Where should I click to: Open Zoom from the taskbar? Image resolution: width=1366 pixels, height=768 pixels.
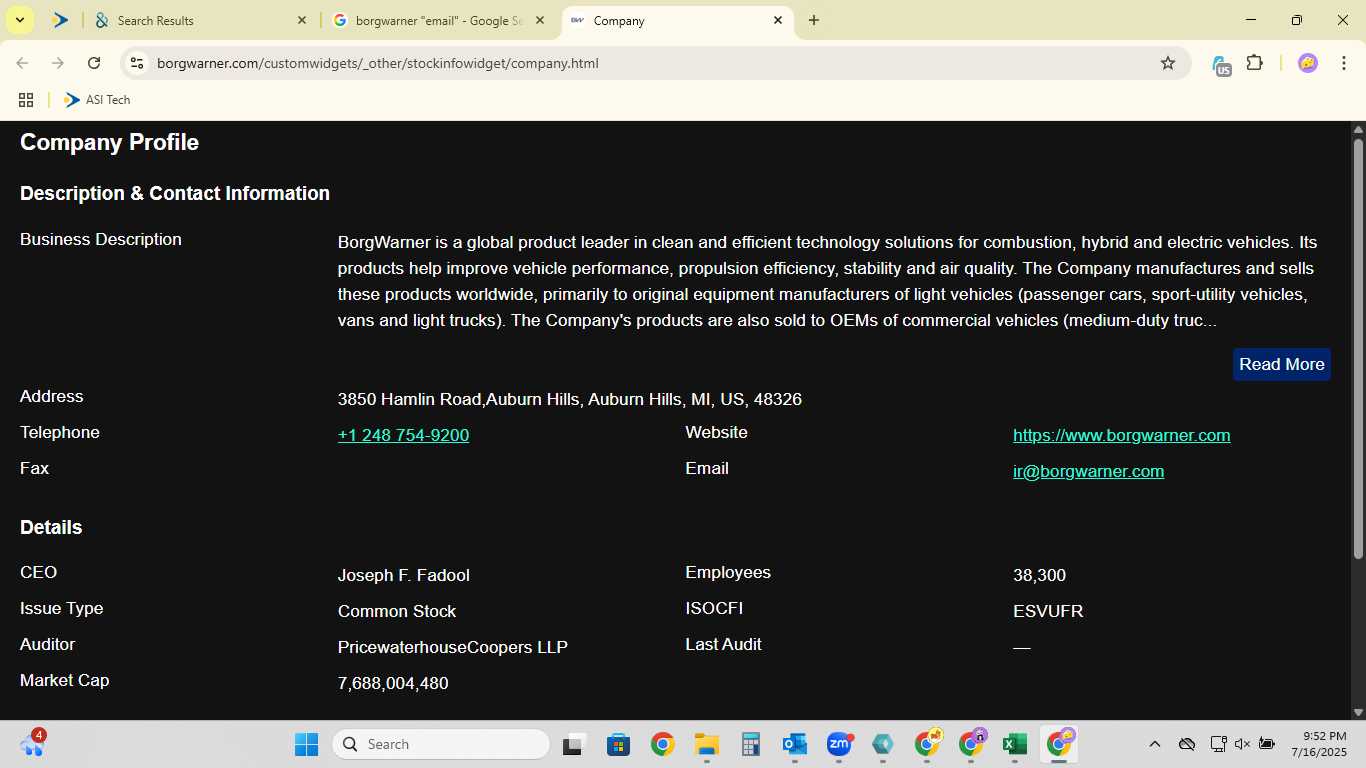click(839, 744)
